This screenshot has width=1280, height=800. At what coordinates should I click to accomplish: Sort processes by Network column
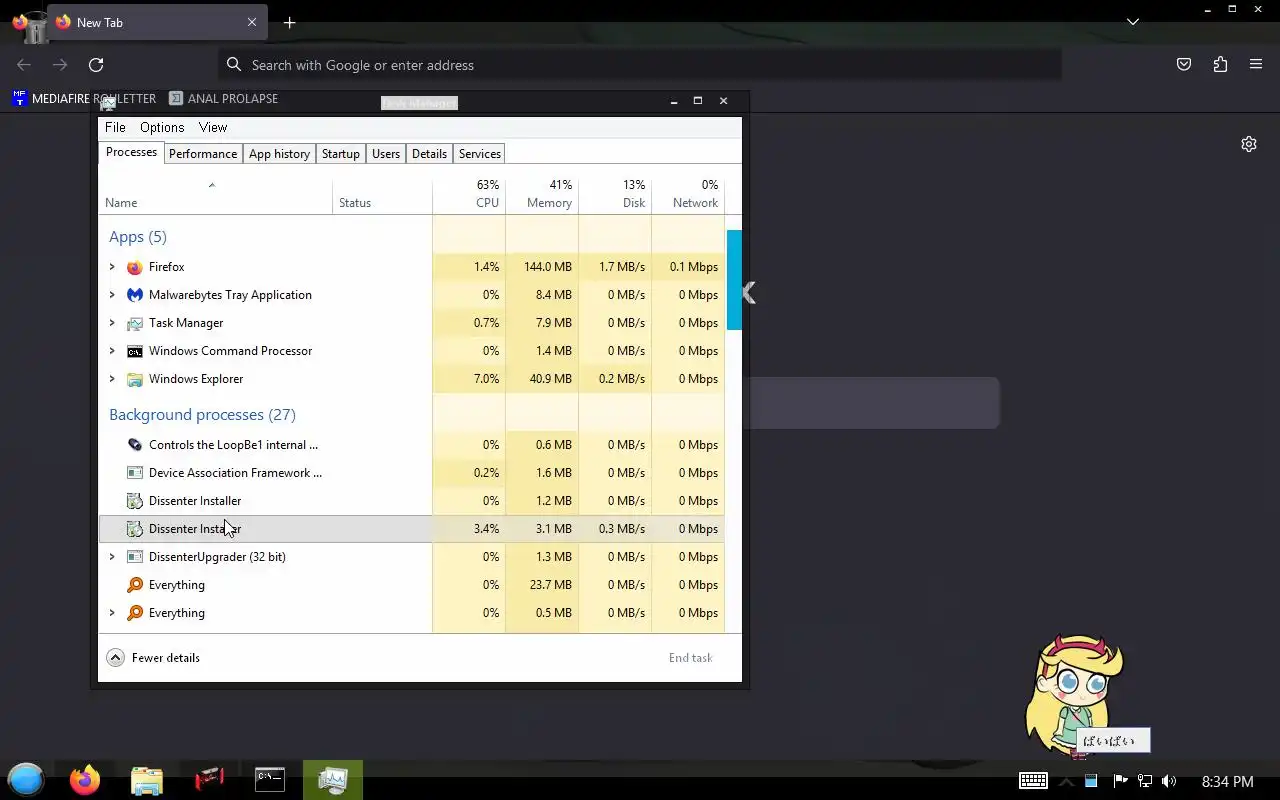(x=688, y=194)
